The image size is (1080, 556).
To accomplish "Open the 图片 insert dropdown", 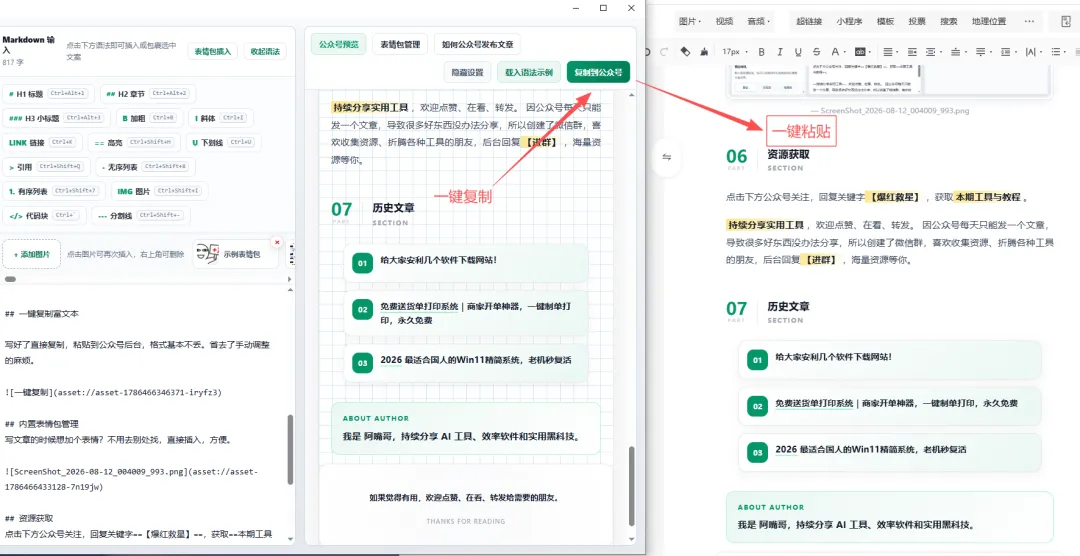I will coord(689,21).
